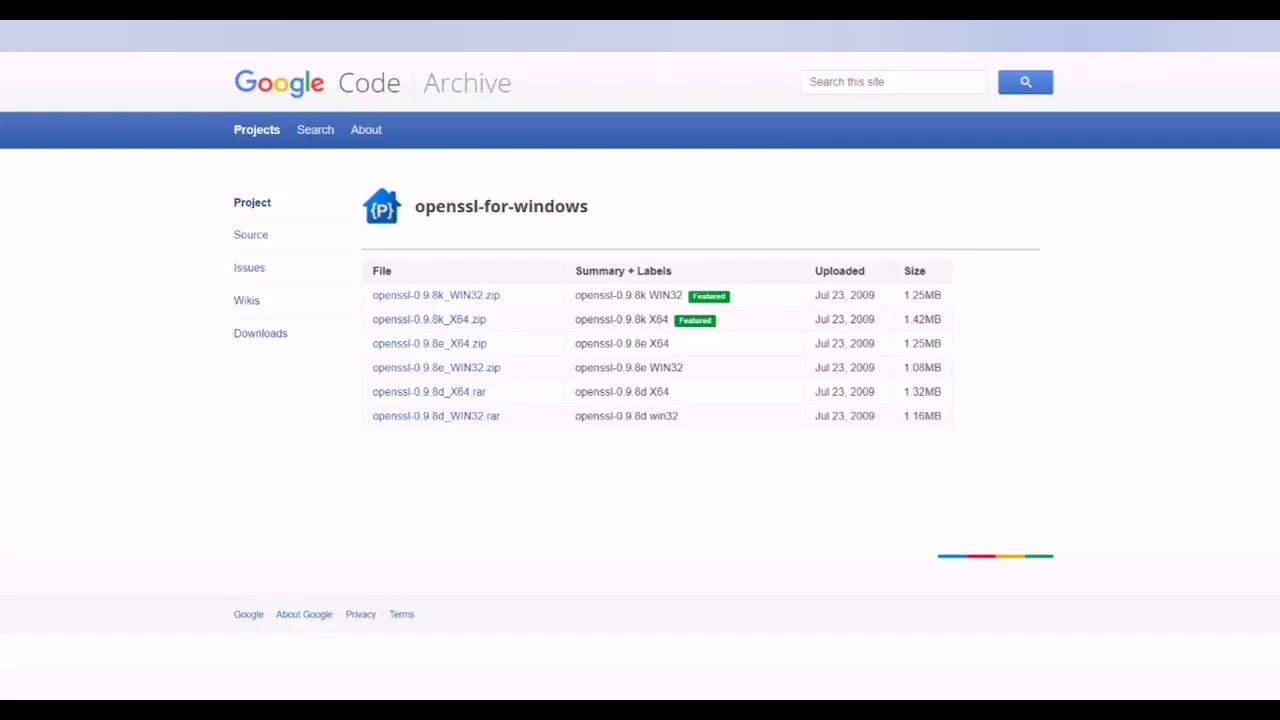Download openssl-0.9.8k_X64.zip
The height and width of the screenshot is (720, 1280).
[x=429, y=319]
